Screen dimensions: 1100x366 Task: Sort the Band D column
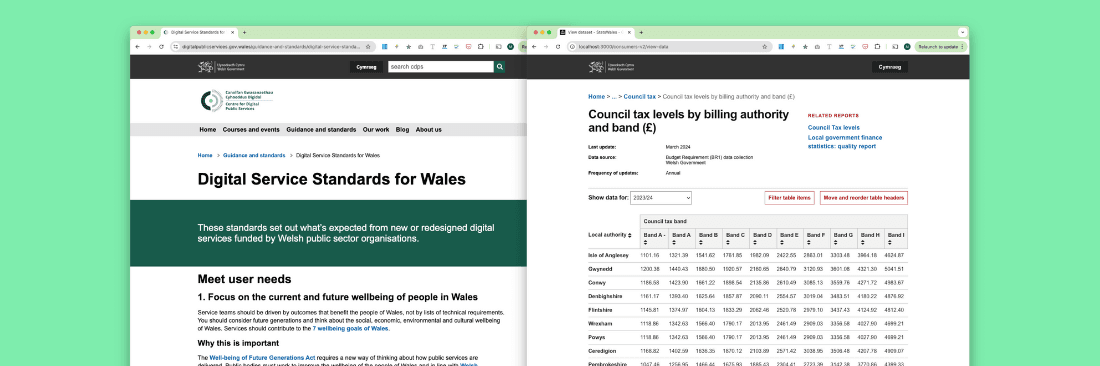[x=756, y=243]
